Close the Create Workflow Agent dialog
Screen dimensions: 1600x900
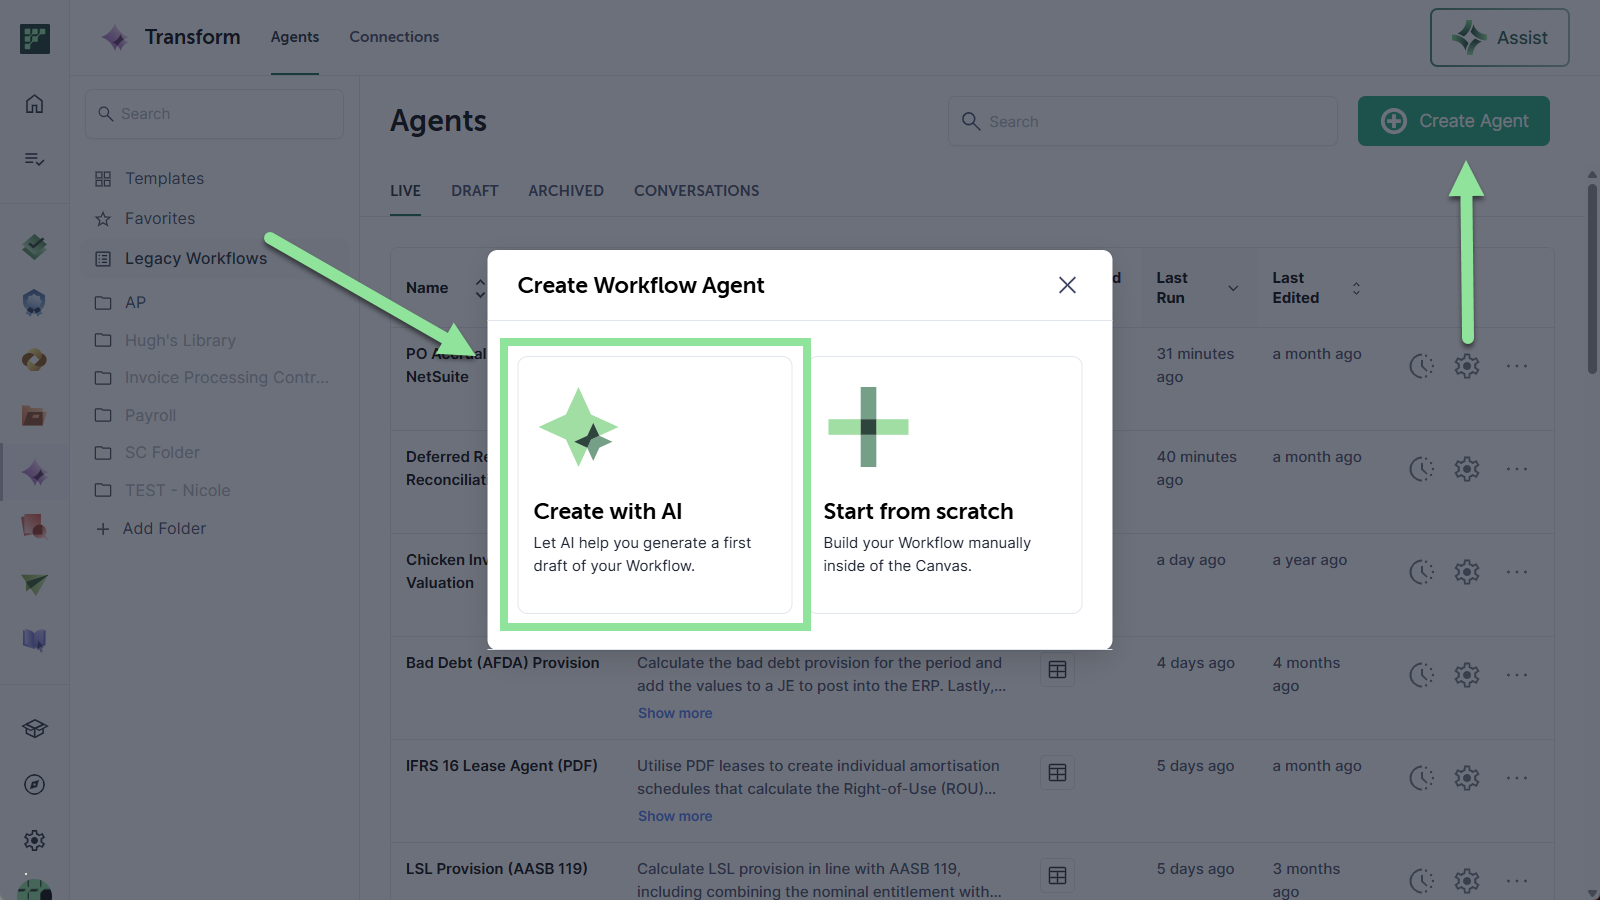1067,285
